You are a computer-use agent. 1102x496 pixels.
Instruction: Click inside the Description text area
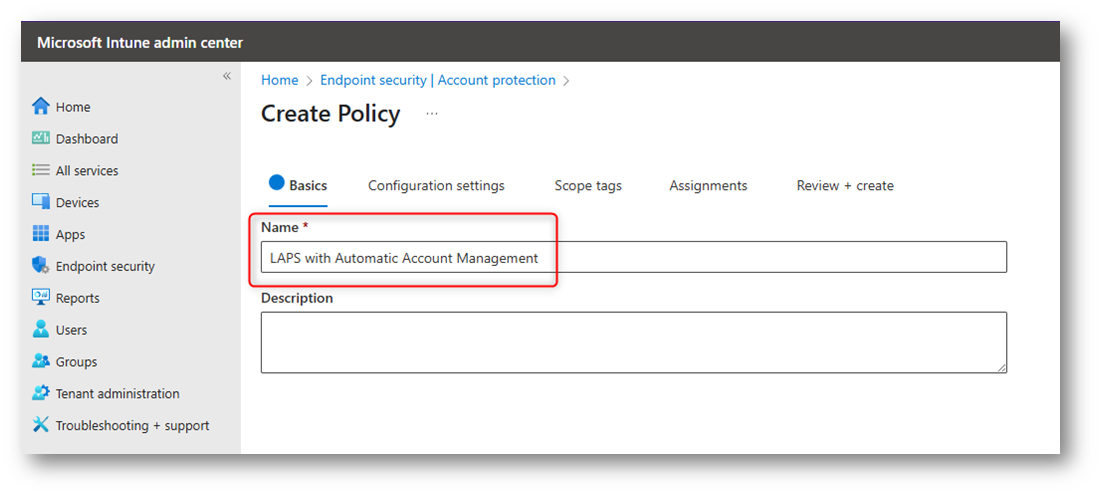click(634, 342)
